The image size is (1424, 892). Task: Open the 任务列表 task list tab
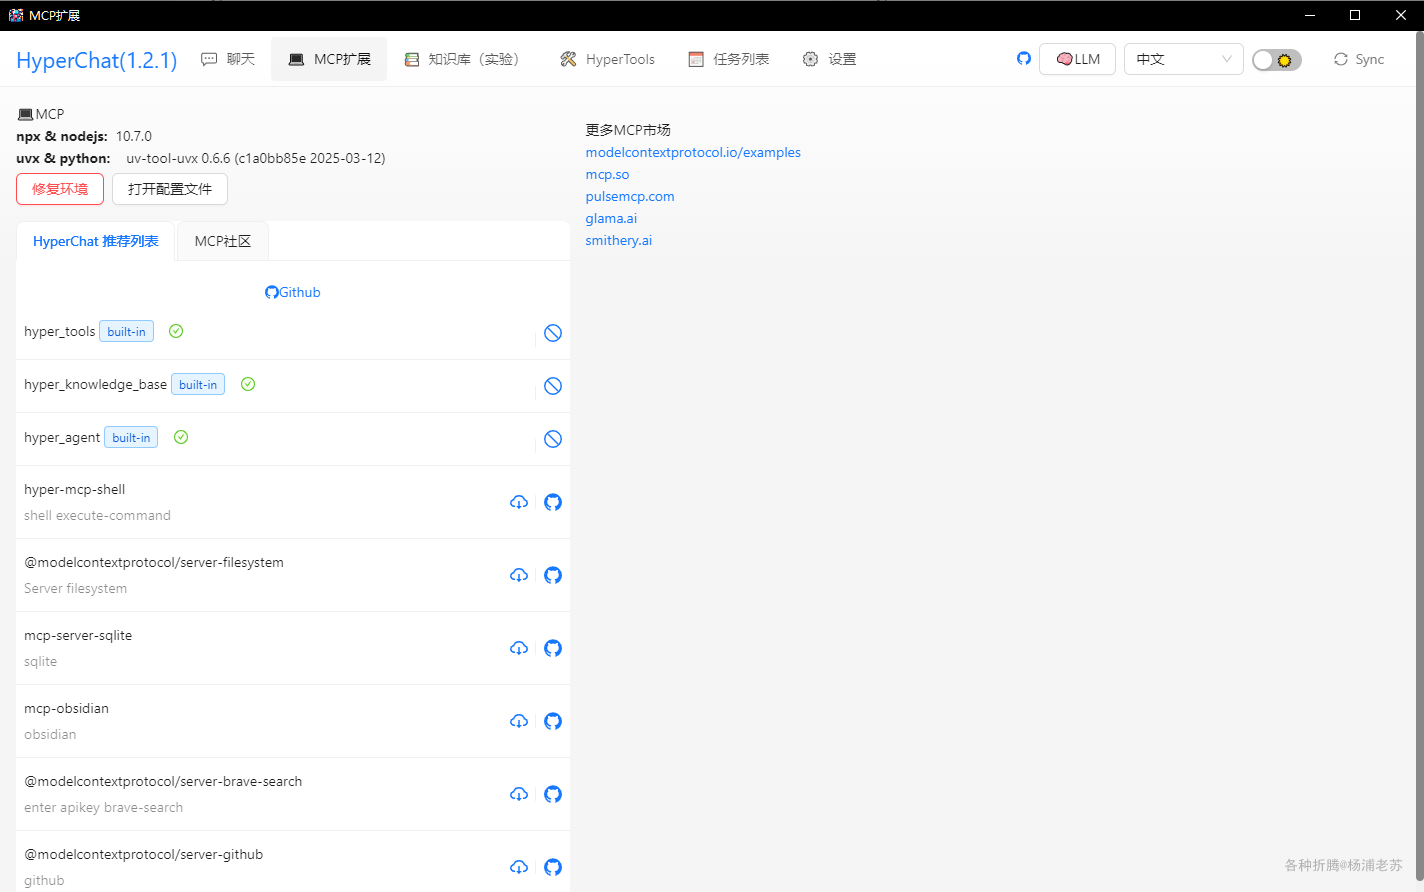pos(729,59)
